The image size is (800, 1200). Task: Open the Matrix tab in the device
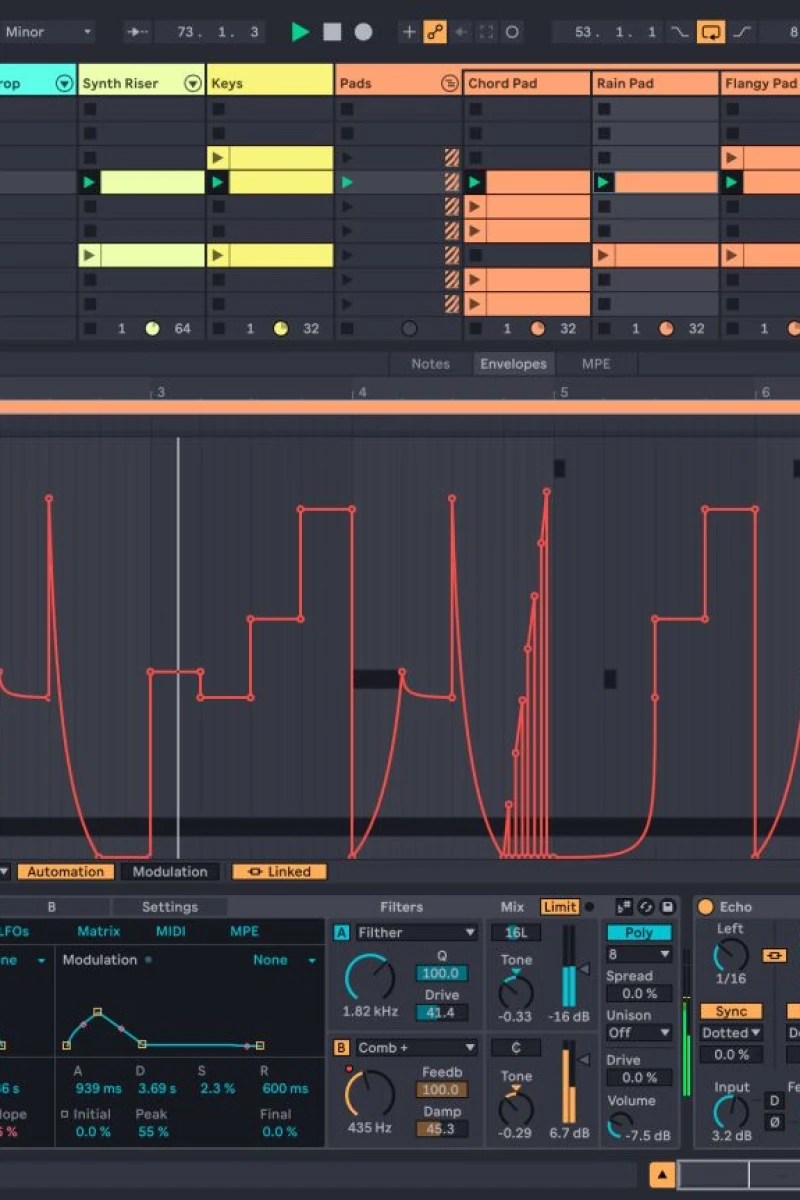99,931
